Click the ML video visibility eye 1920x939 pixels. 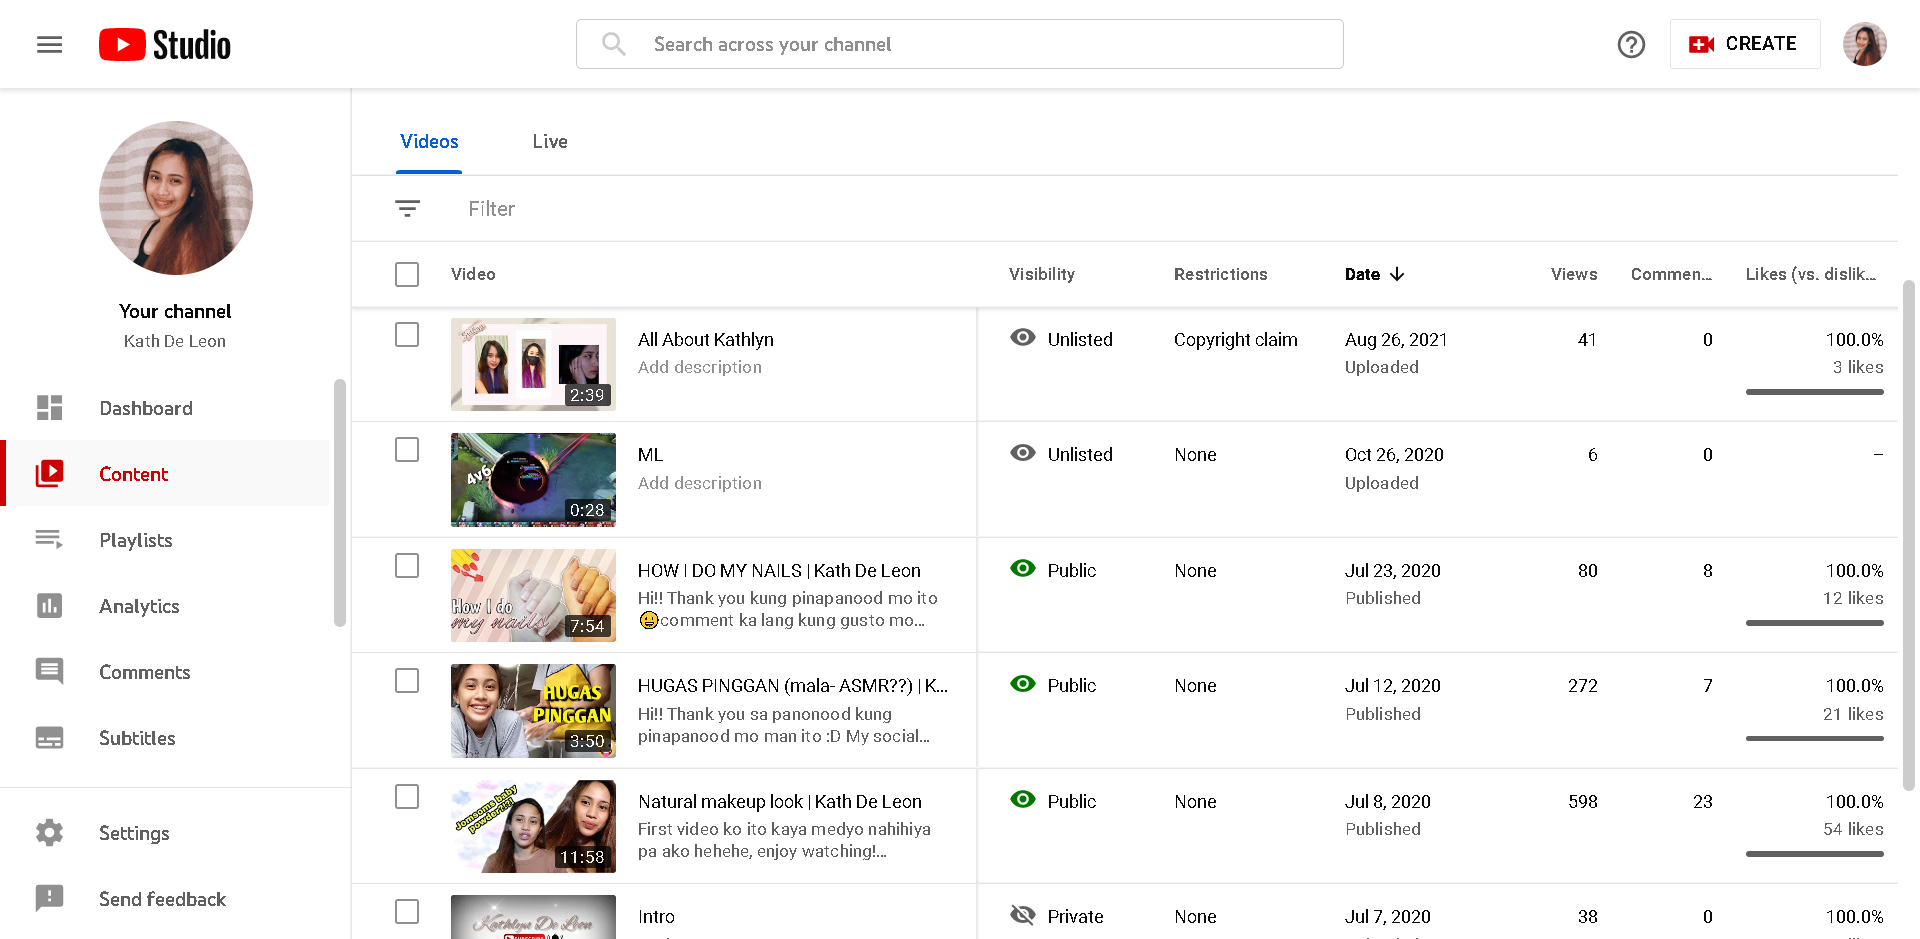tap(1023, 453)
